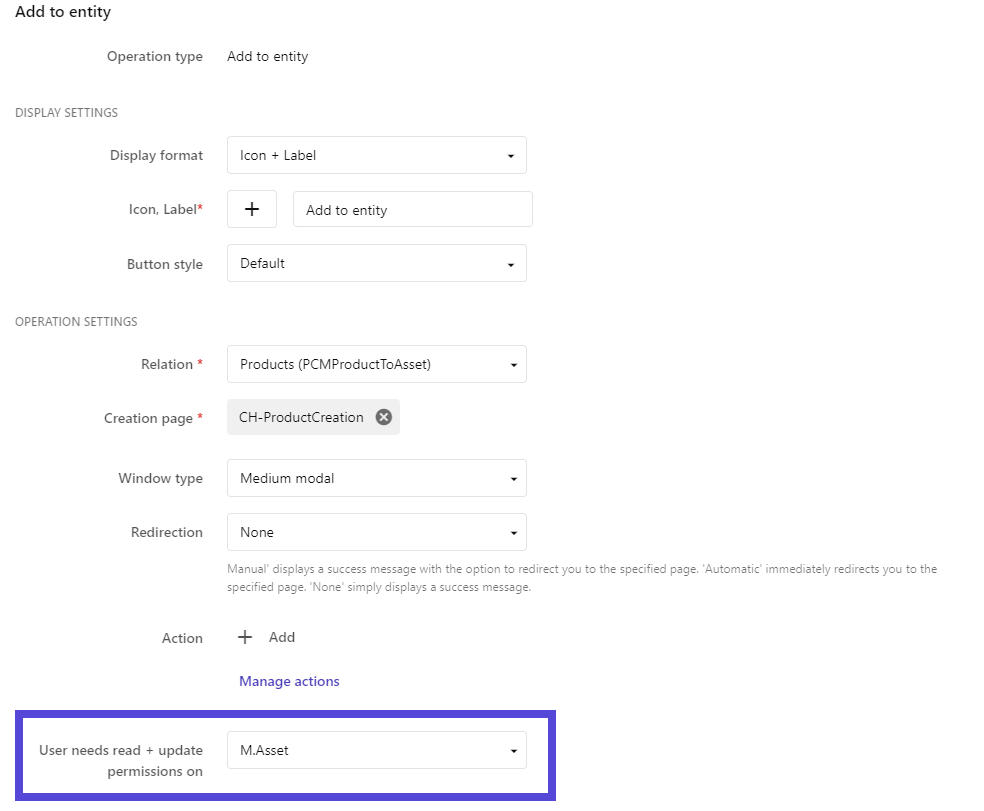The width and height of the screenshot is (984, 811).
Task: Open the Display format selector showing Icon + Label
Action: tap(377, 155)
